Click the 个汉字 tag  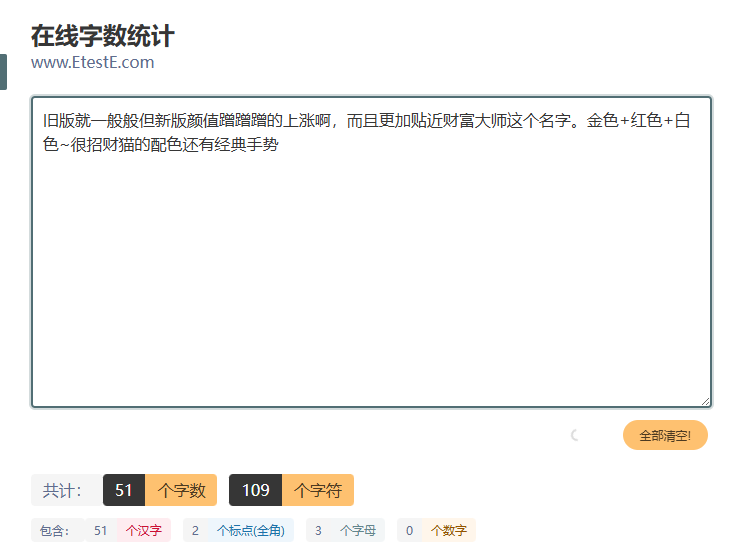coord(144,530)
